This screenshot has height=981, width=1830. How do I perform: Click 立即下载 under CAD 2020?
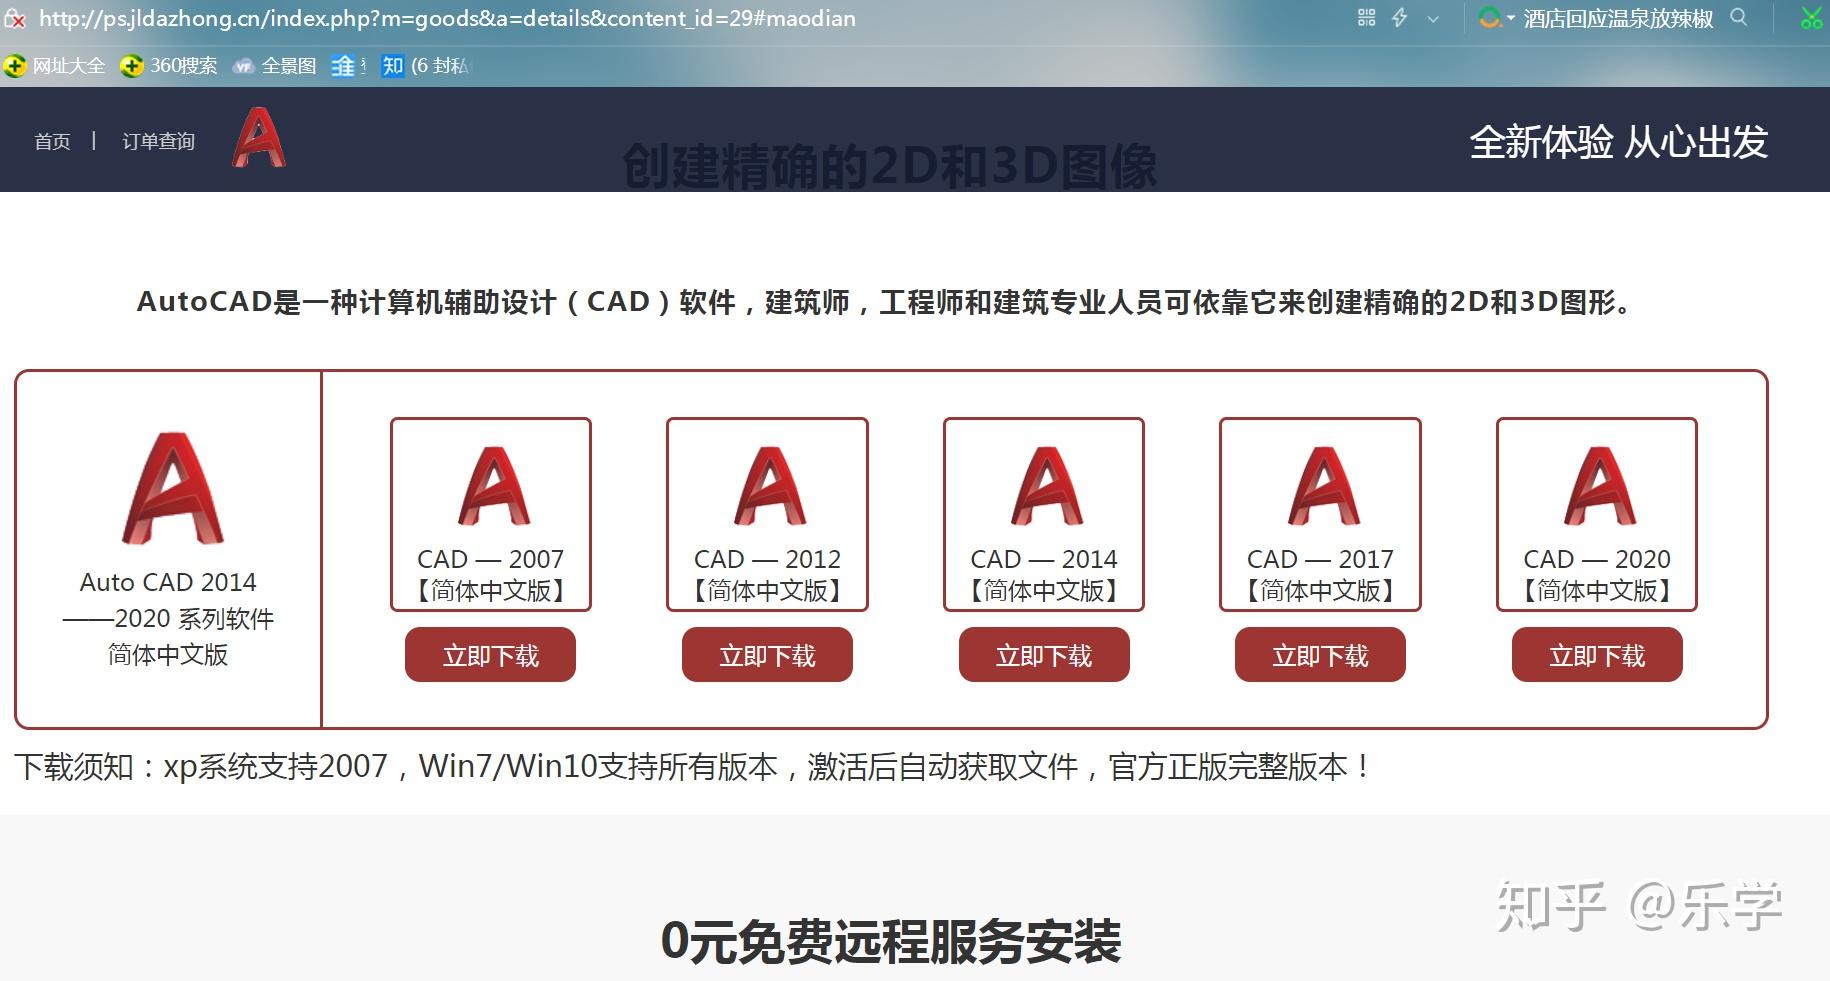(1597, 655)
